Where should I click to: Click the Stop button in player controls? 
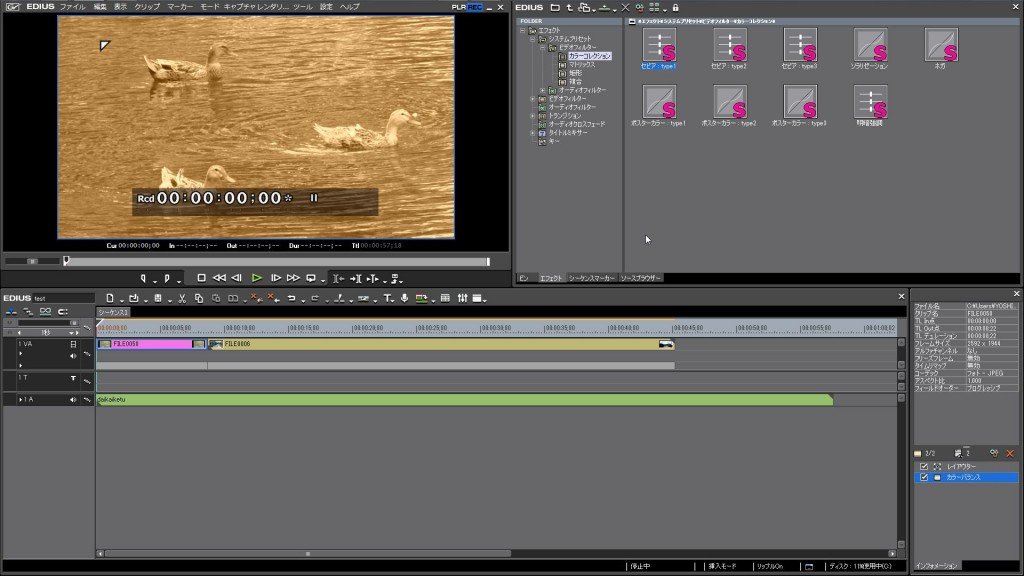click(201, 278)
